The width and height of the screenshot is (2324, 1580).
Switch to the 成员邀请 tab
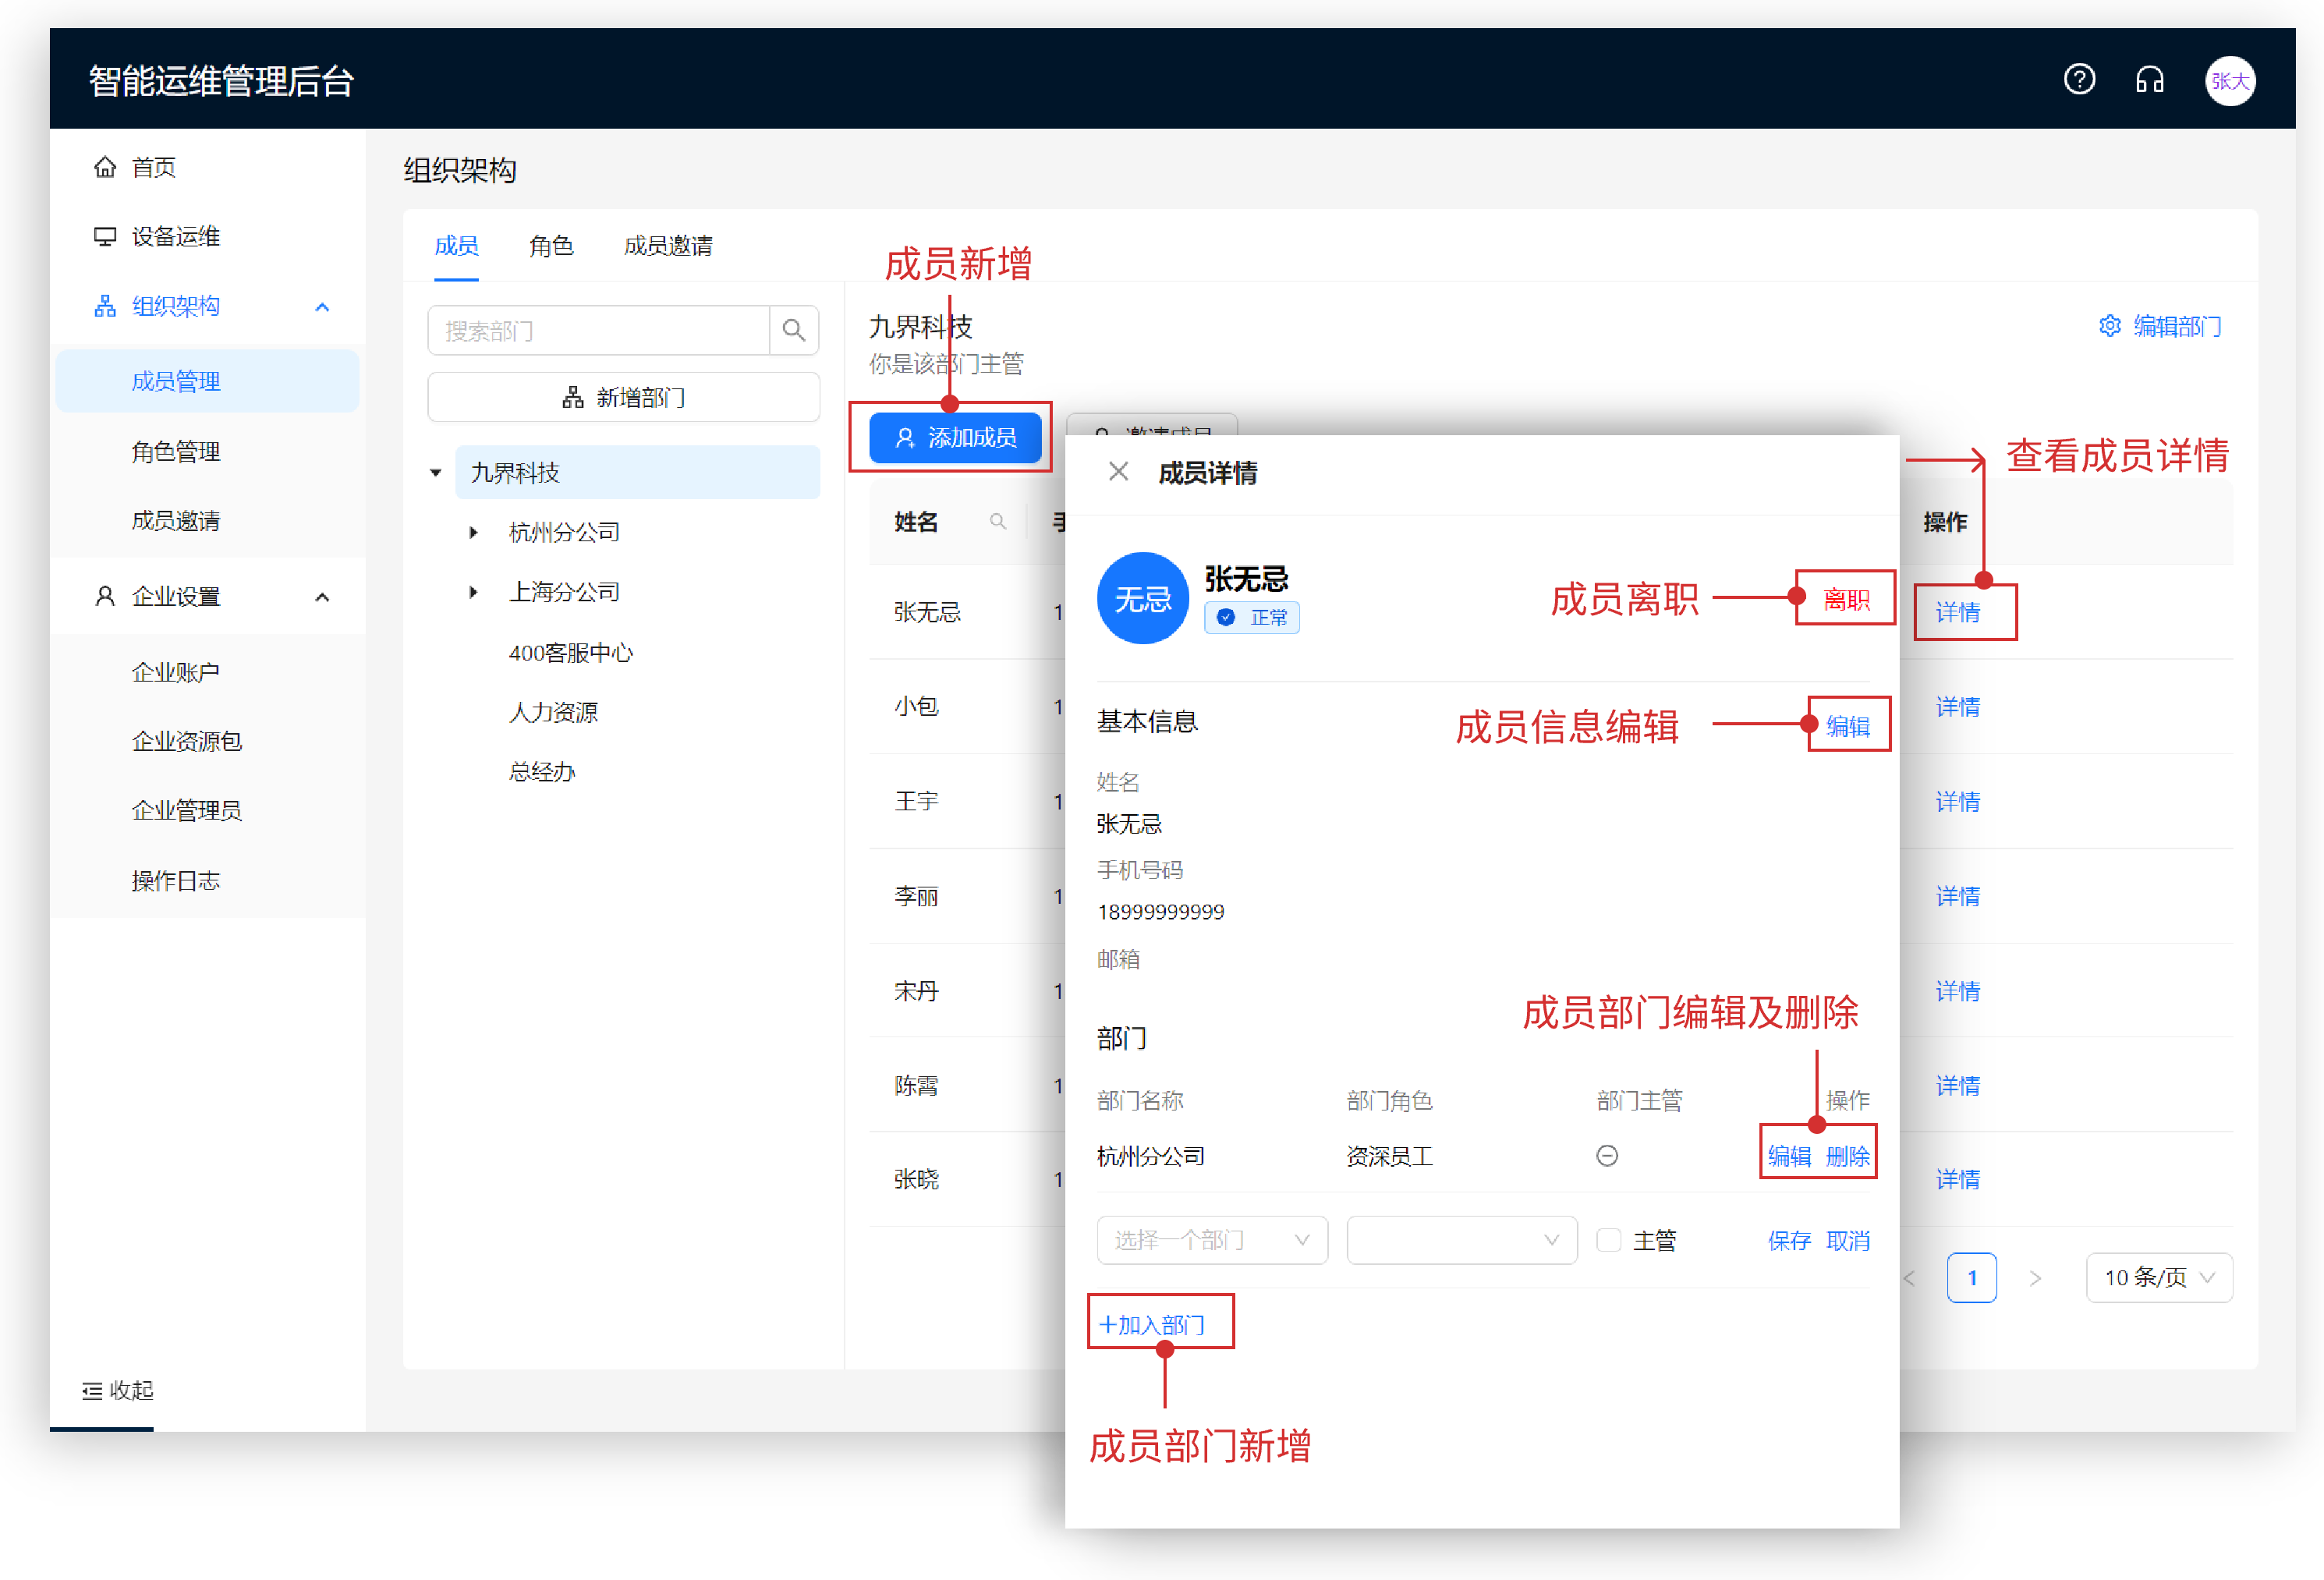[668, 246]
